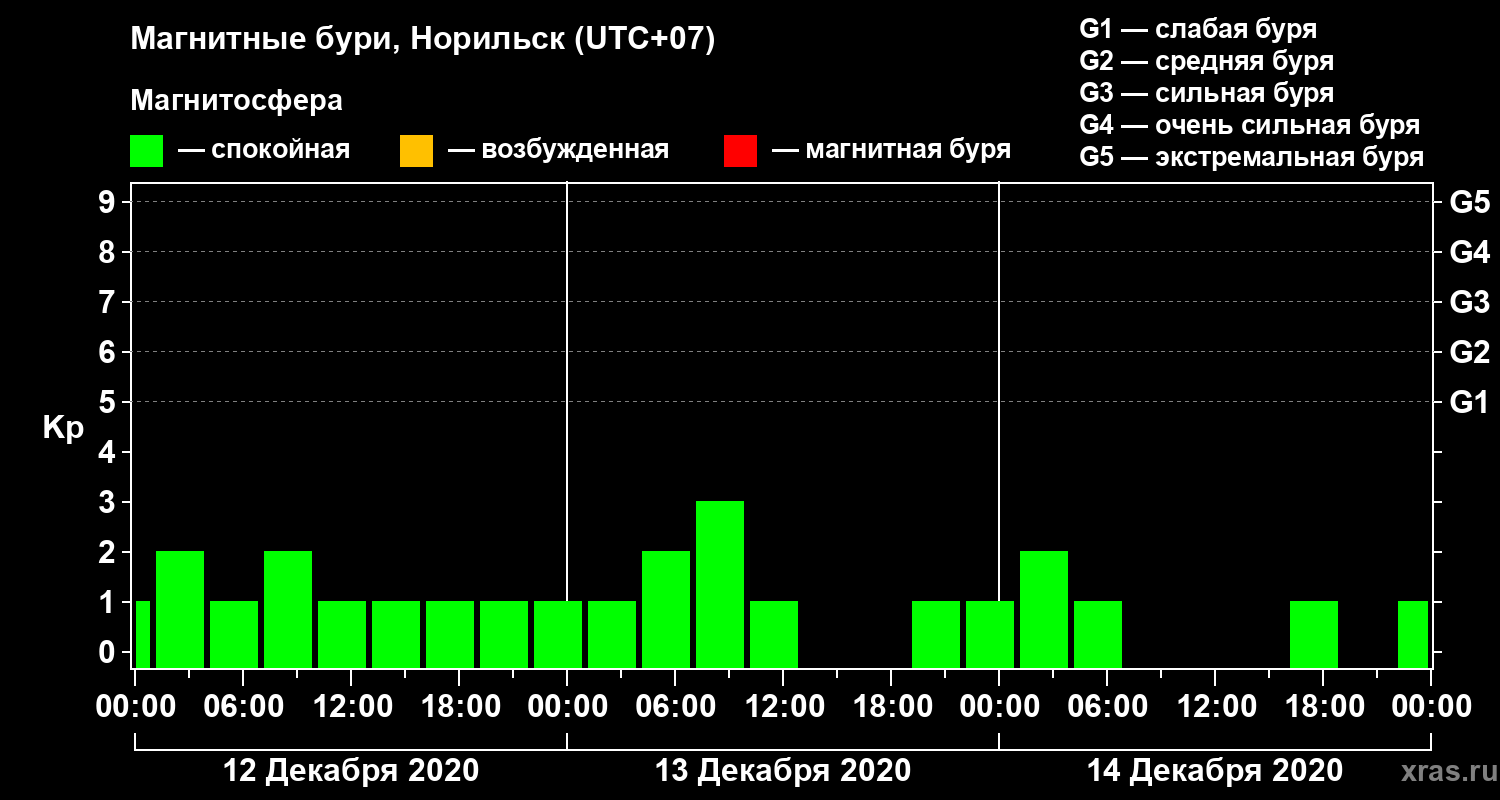Click the G1 right axis label
Viewport: 1500px width, 800px height.
(x=1469, y=402)
